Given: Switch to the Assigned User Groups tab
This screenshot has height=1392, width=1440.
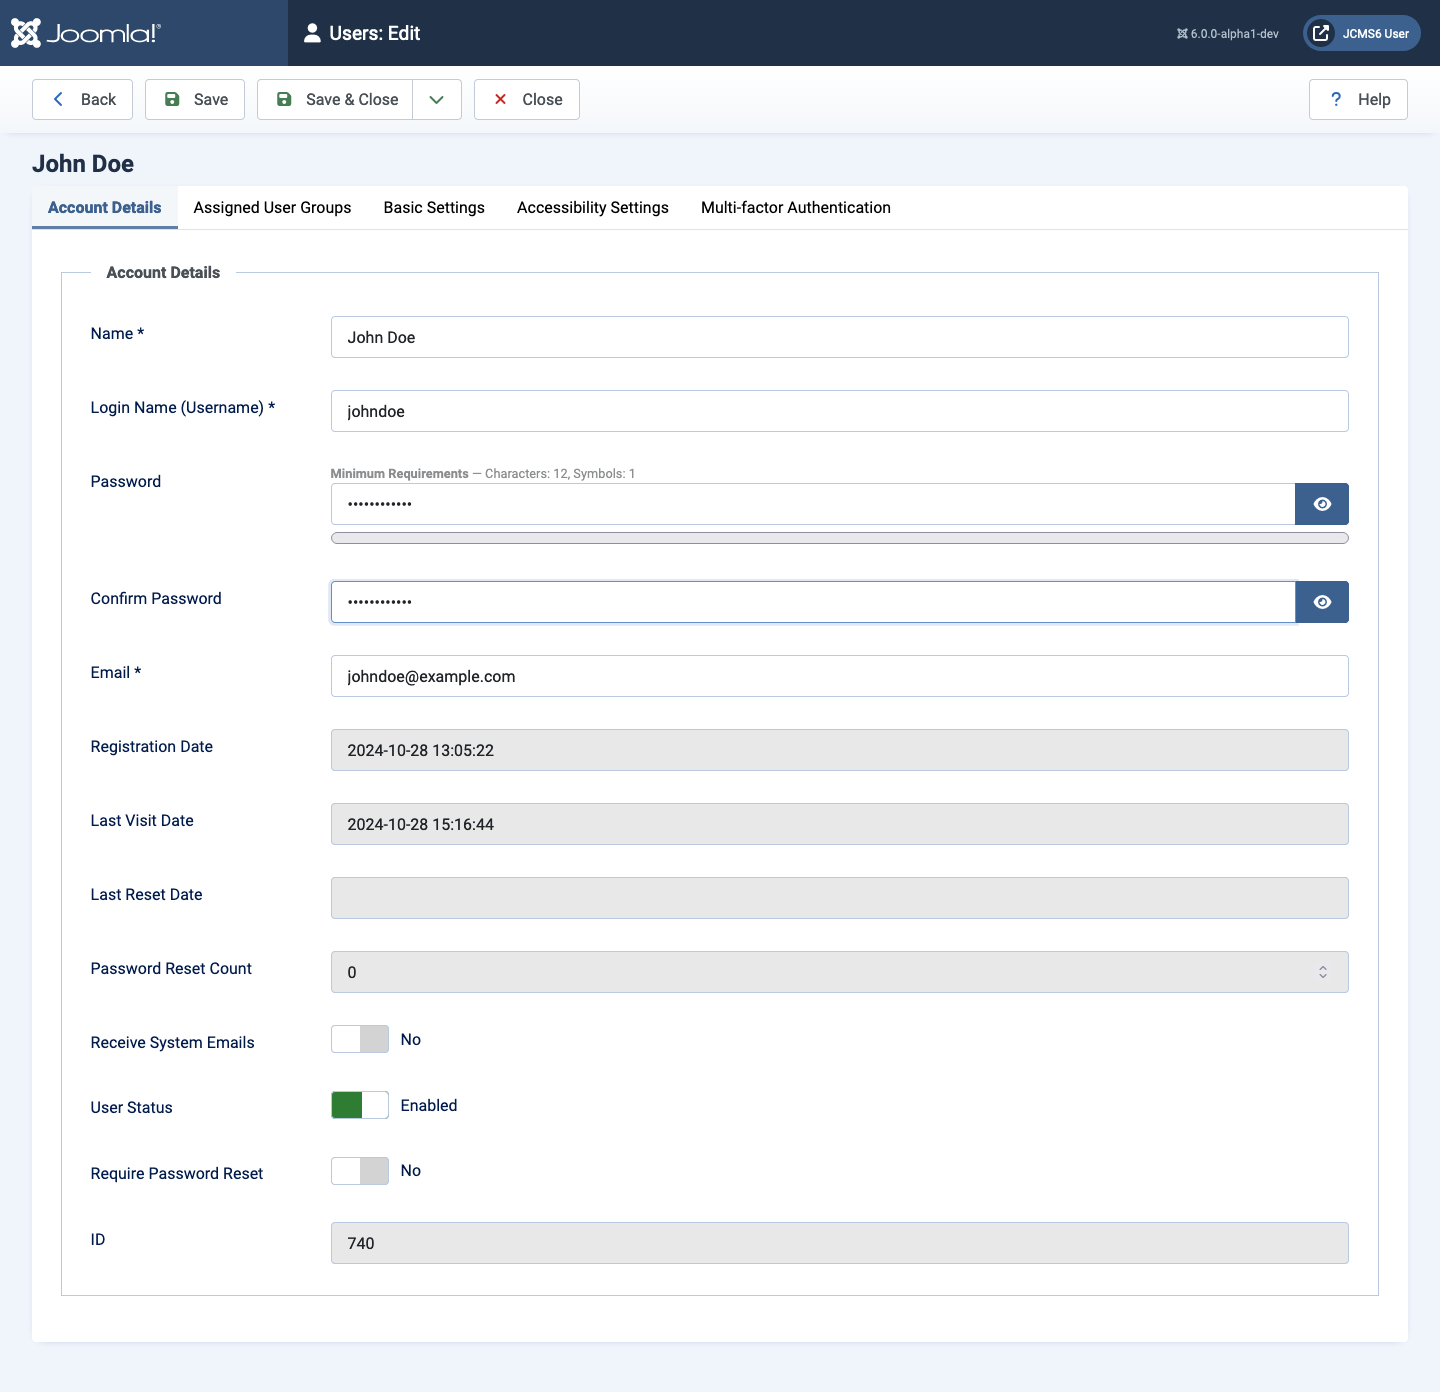Looking at the screenshot, I should 272,207.
